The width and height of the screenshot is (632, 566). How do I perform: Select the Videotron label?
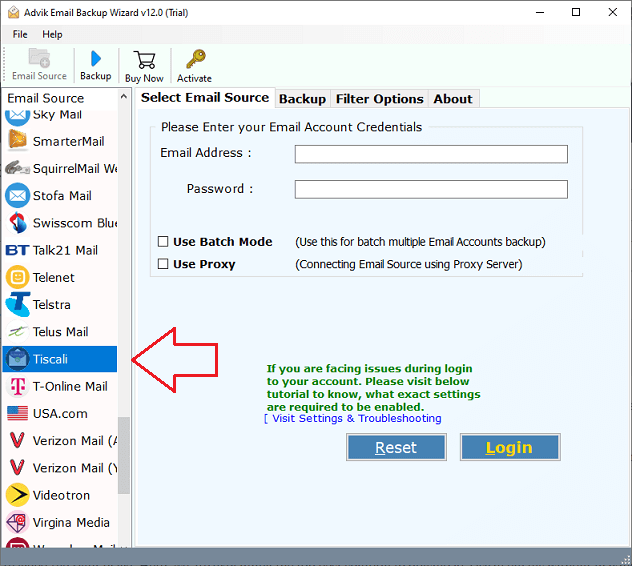pos(61,495)
